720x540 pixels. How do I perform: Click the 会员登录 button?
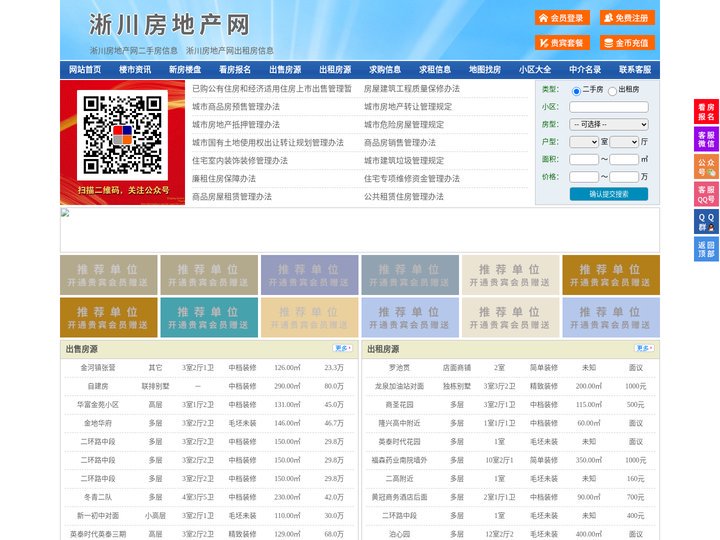562,18
